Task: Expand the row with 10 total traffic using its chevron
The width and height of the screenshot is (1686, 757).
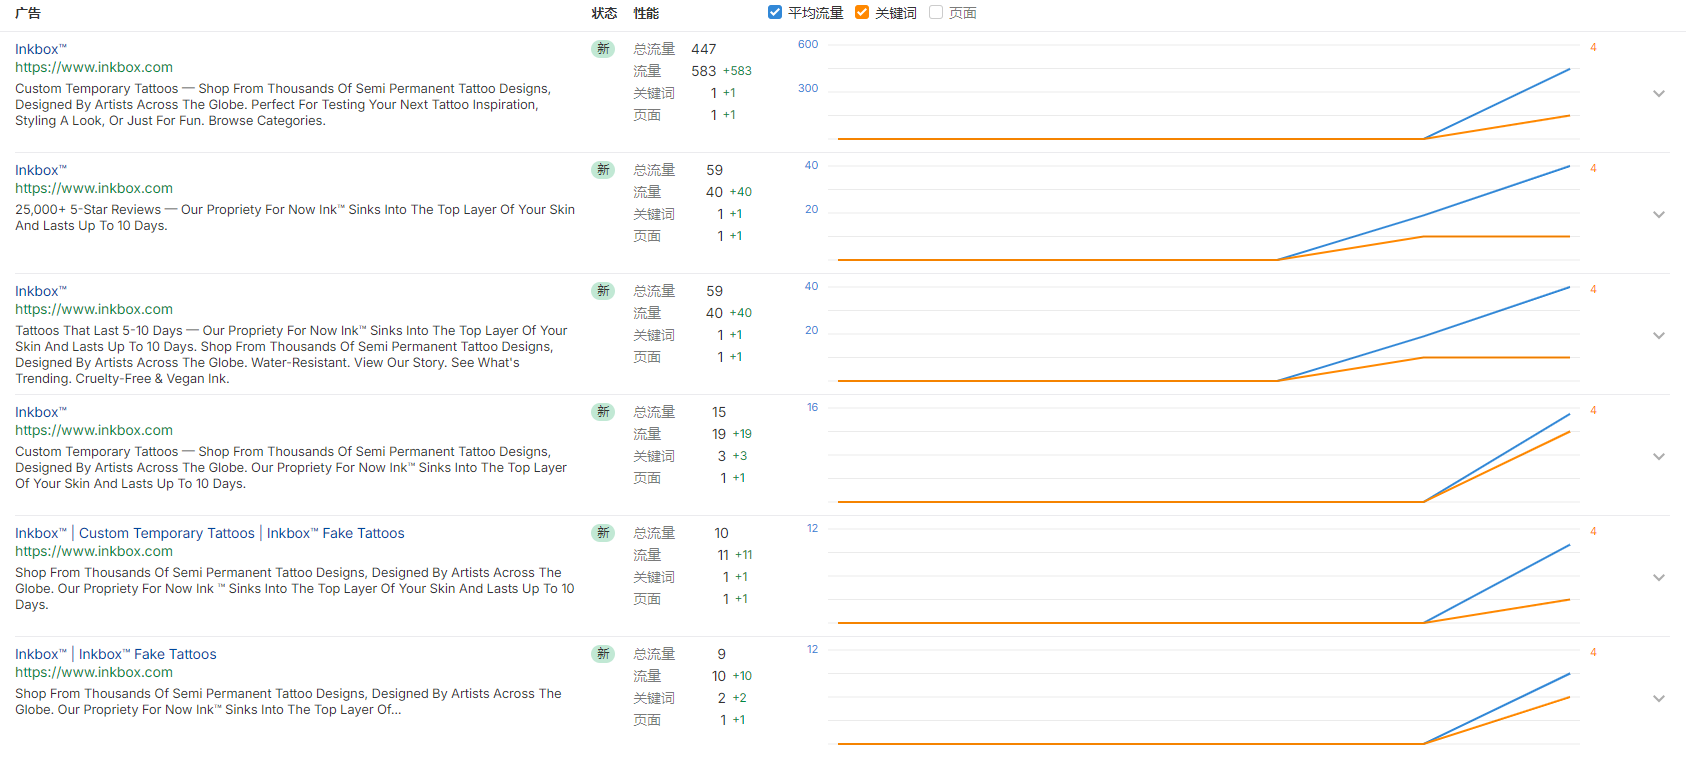Action: coord(1658,578)
